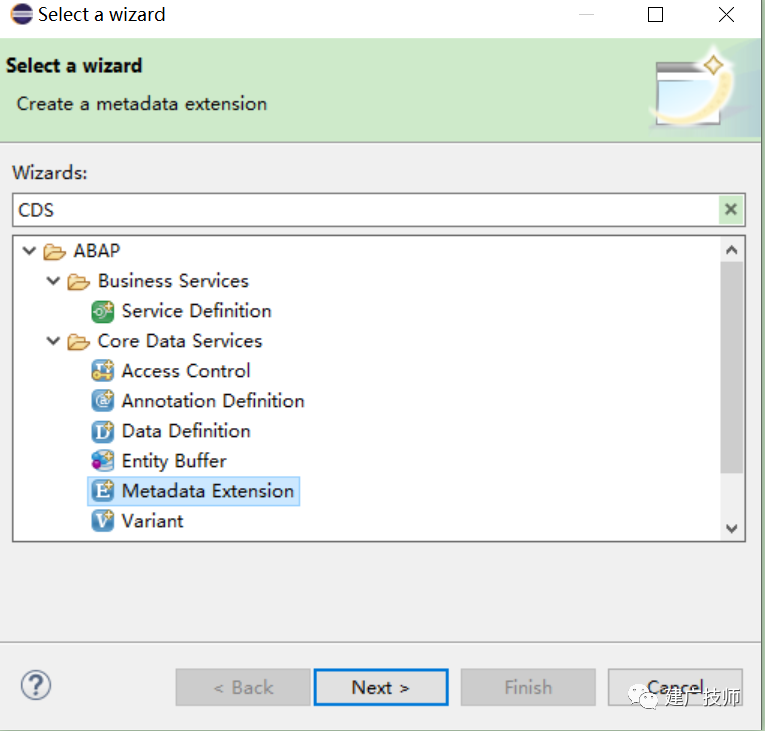765x731 pixels.
Task: Clear the CDS filter text with the X
Action: pyautogui.click(x=731, y=210)
